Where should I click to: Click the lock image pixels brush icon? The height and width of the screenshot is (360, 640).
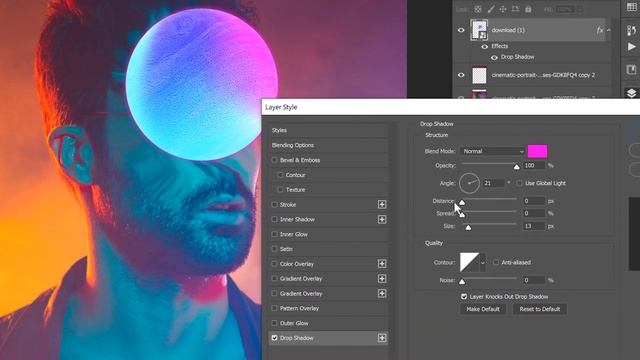coord(491,9)
